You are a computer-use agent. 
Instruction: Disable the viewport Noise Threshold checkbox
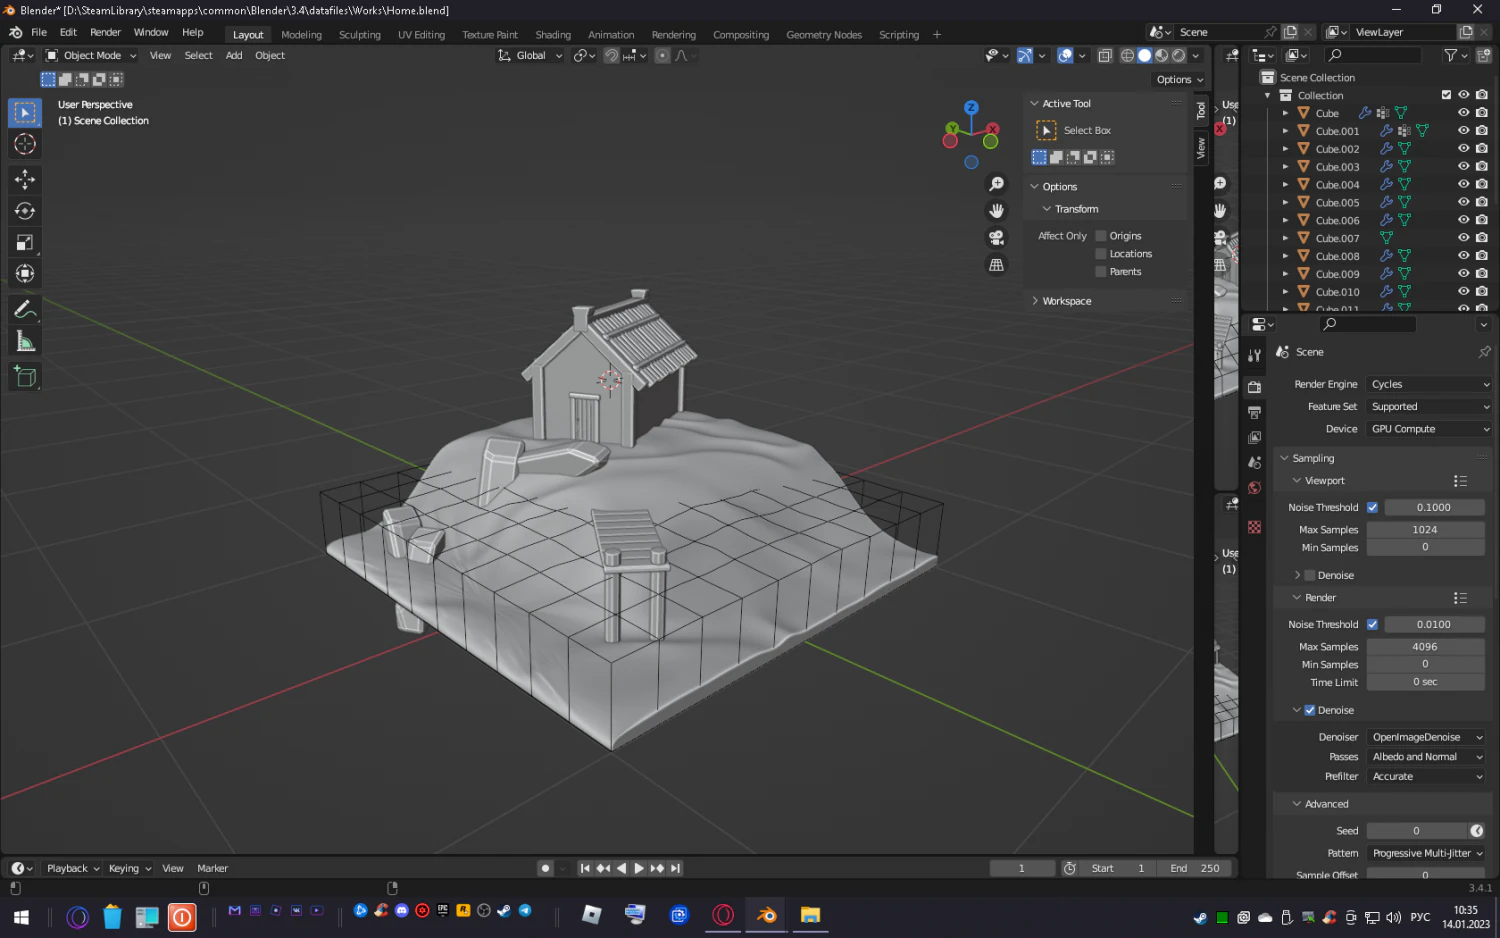[x=1372, y=507]
